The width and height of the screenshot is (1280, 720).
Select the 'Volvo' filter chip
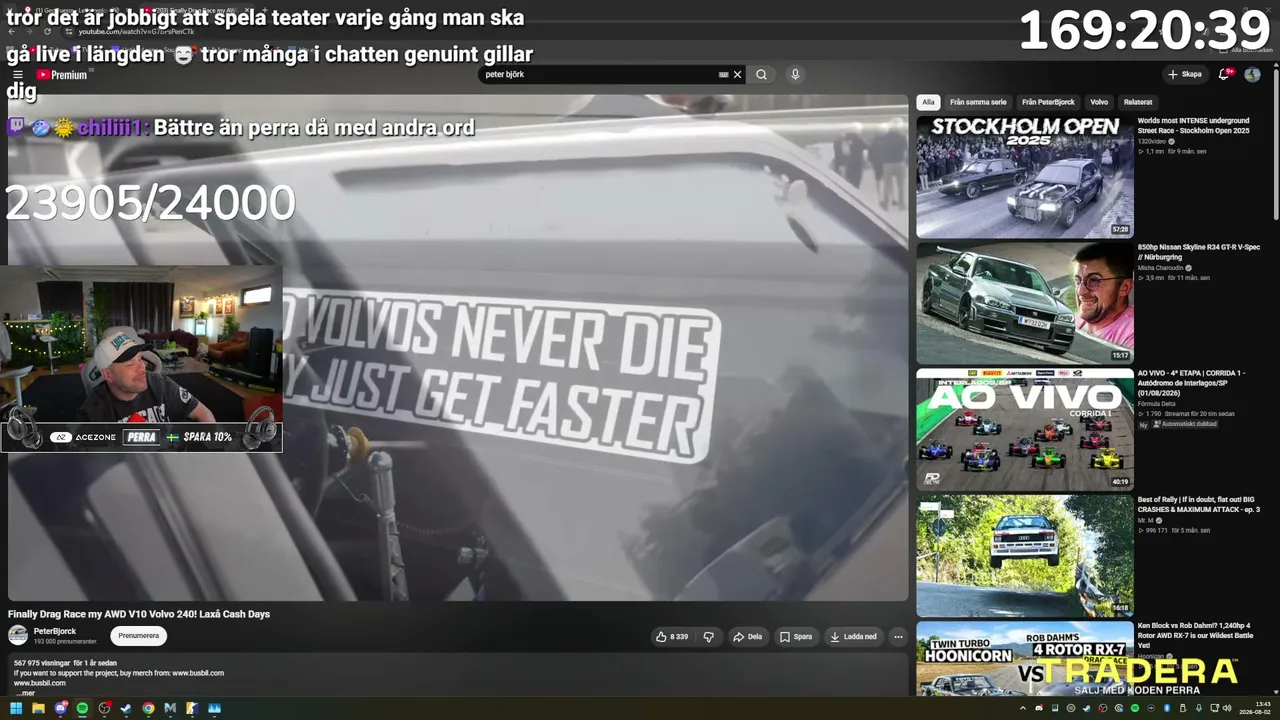coord(1099,102)
